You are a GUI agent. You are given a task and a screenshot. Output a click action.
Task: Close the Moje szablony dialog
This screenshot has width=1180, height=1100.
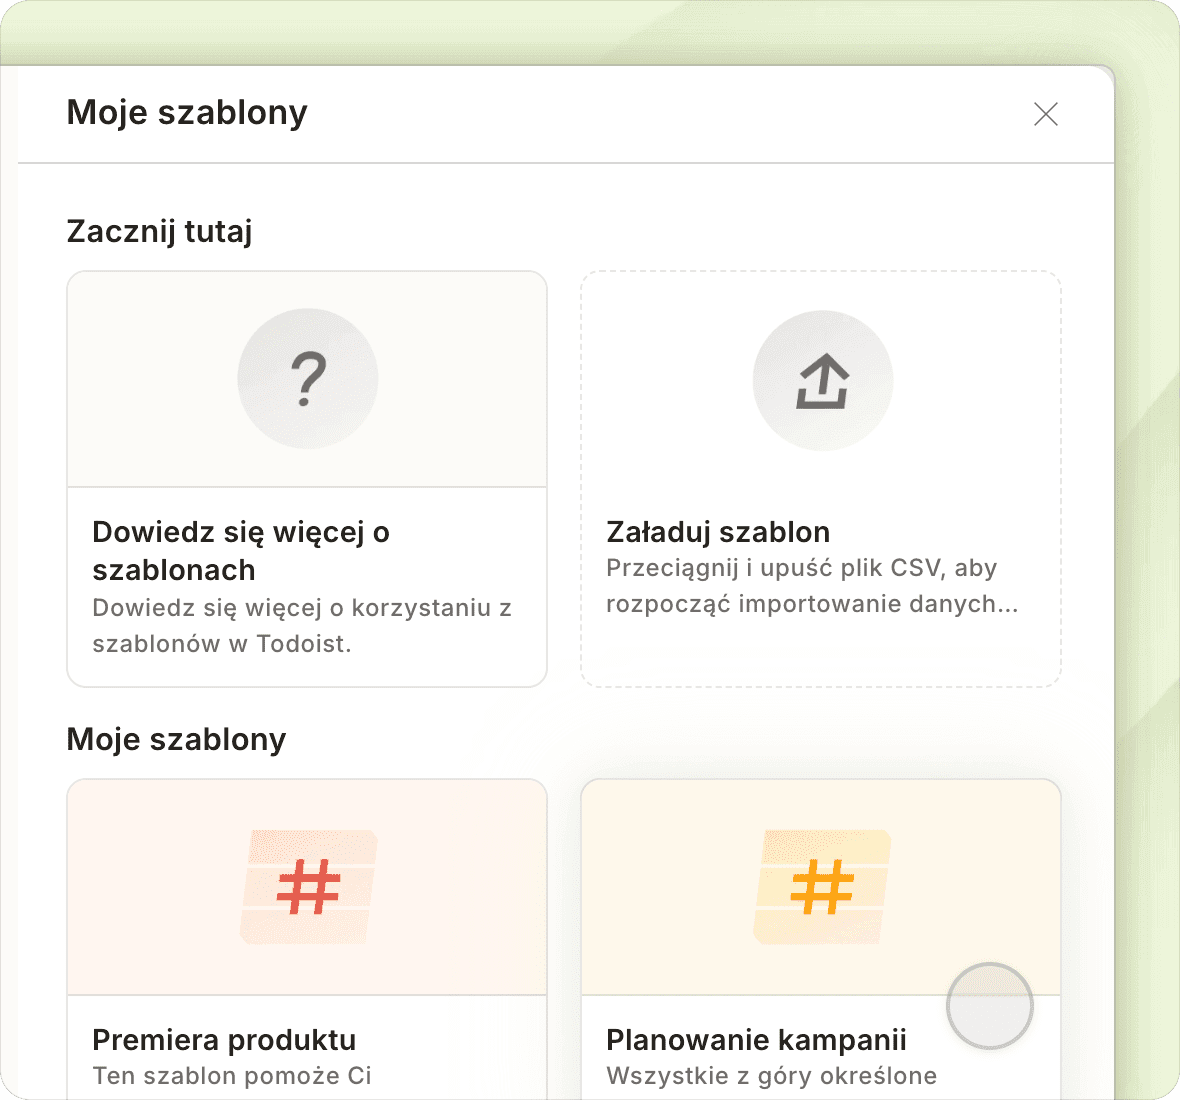coord(1045,114)
